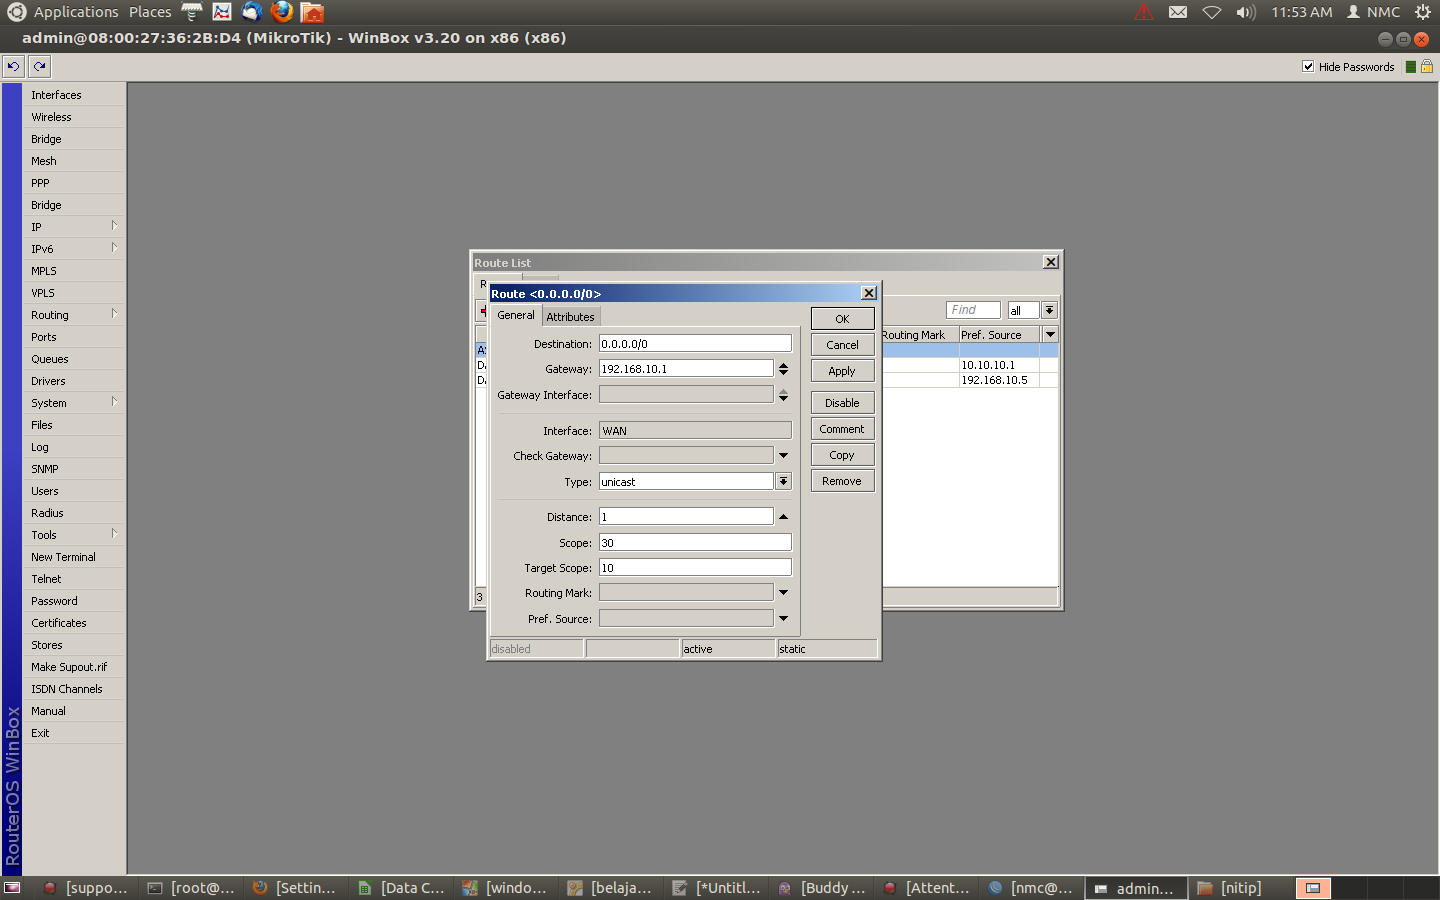Open the system monitor chart launcher
Image resolution: width=1440 pixels, height=900 pixels.
coord(222,12)
